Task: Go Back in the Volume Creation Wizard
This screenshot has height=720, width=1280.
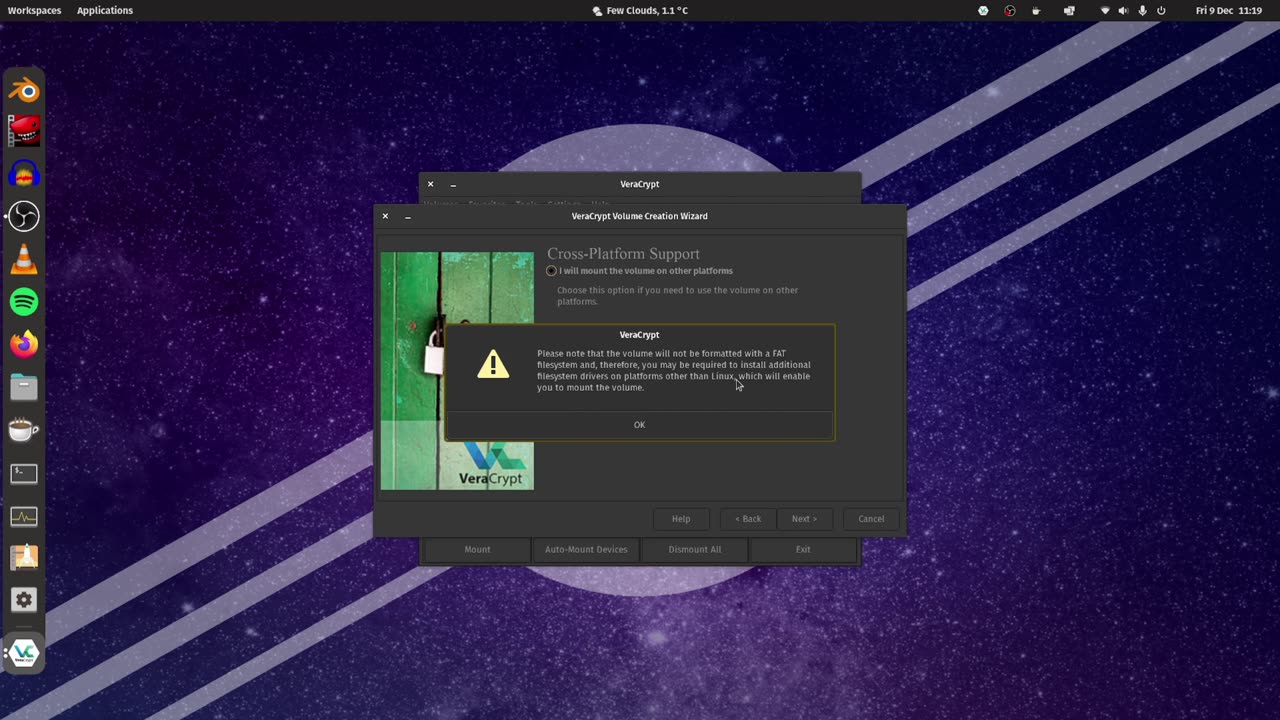Action: tap(748, 519)
